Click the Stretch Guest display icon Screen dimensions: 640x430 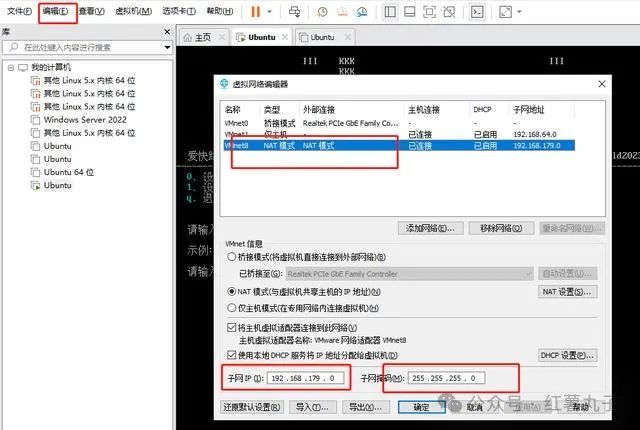click(x=505, y=12)
